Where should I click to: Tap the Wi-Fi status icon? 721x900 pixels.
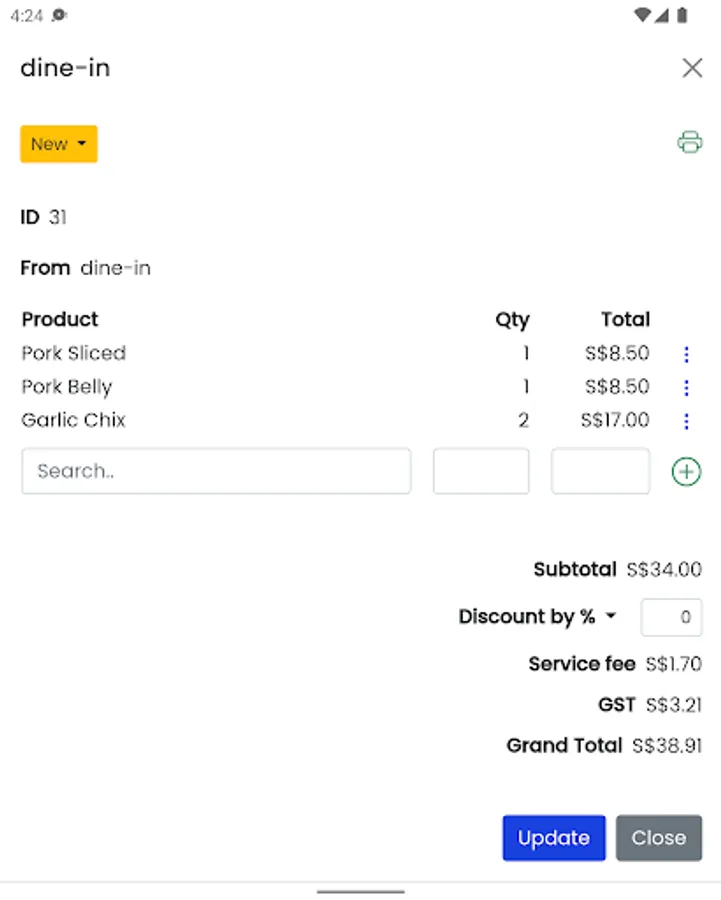(643, 15)
